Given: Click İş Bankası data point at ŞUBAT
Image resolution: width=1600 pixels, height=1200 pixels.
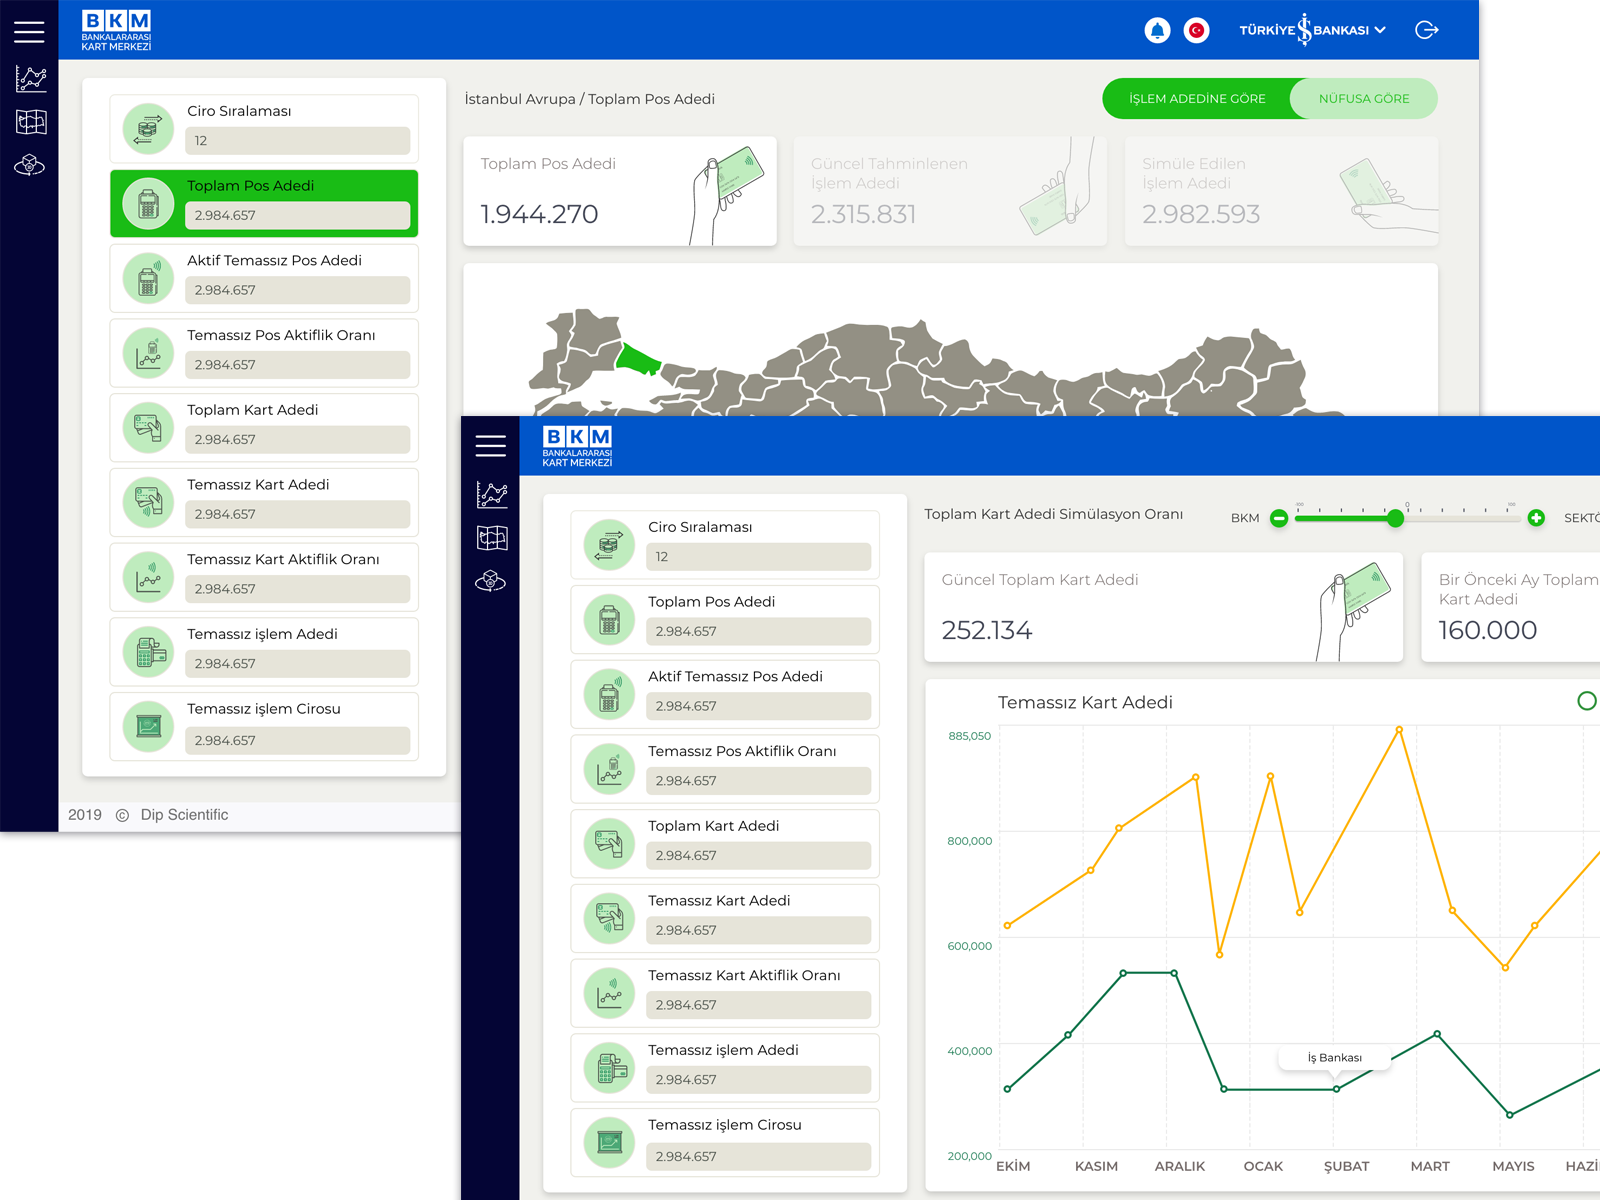Looking at the screenshot, I should 1336,1089.
